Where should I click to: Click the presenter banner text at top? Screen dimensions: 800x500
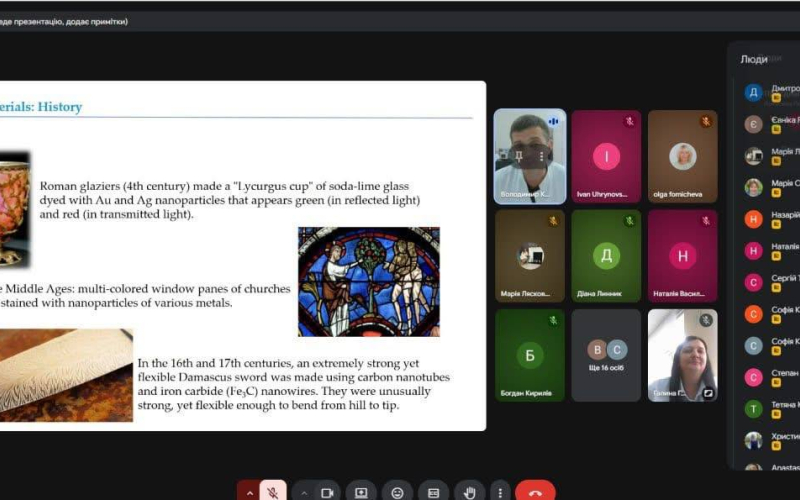pyautogui.click(x=64, y=21)
